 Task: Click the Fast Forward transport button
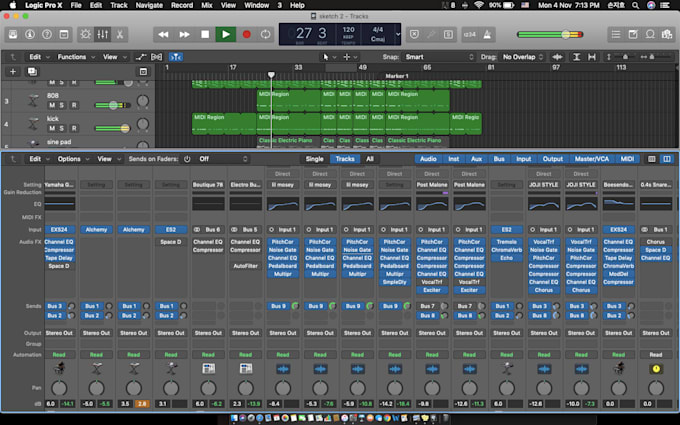click(184, 35)
